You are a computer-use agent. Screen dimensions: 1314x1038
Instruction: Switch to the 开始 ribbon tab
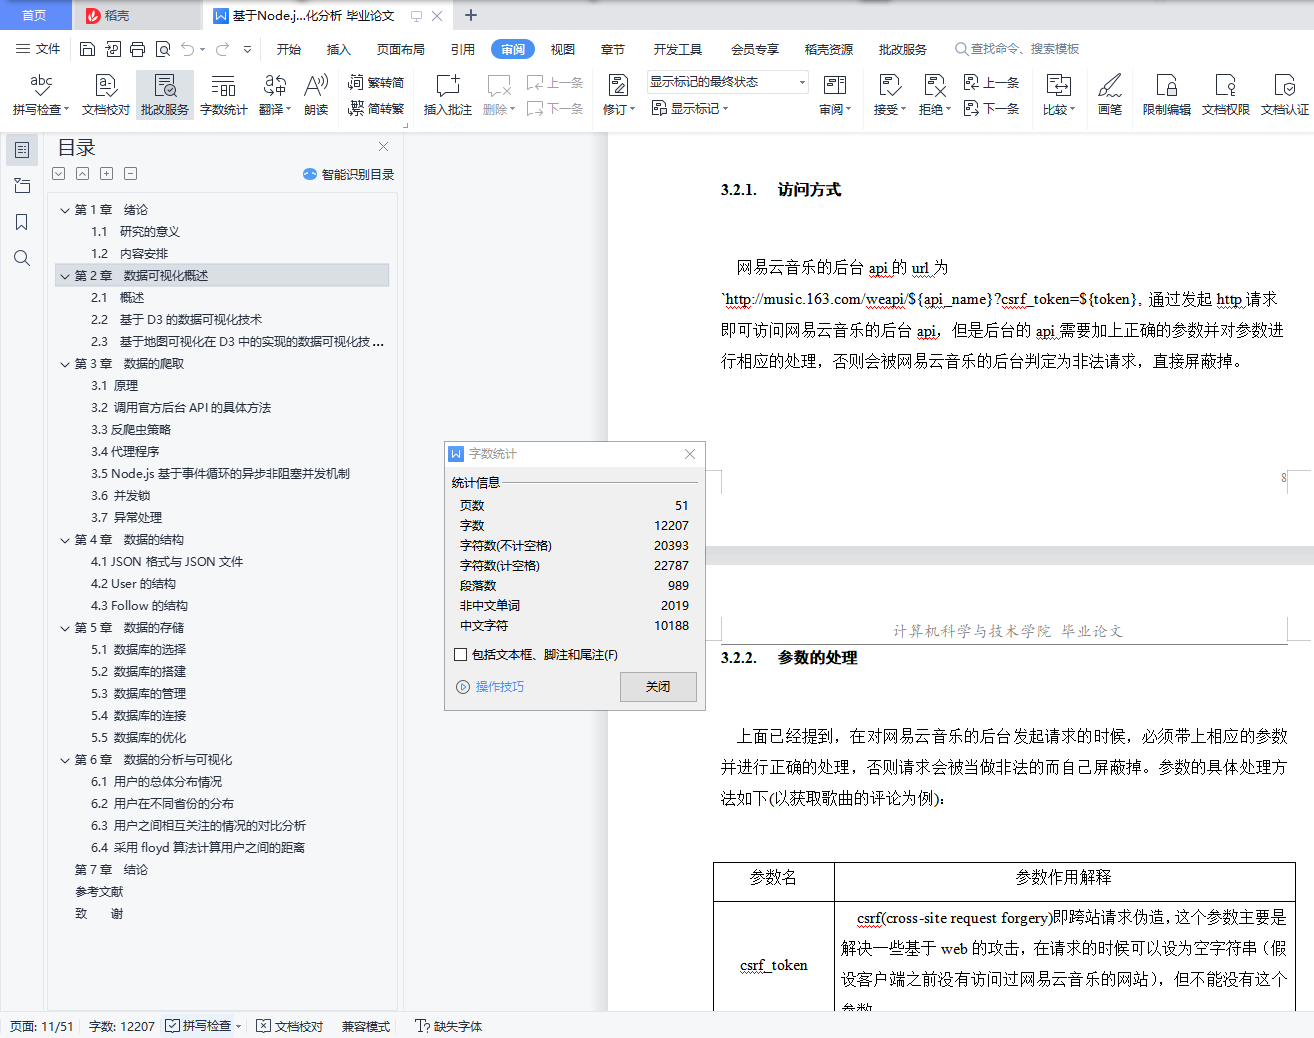tap(289, 49)
